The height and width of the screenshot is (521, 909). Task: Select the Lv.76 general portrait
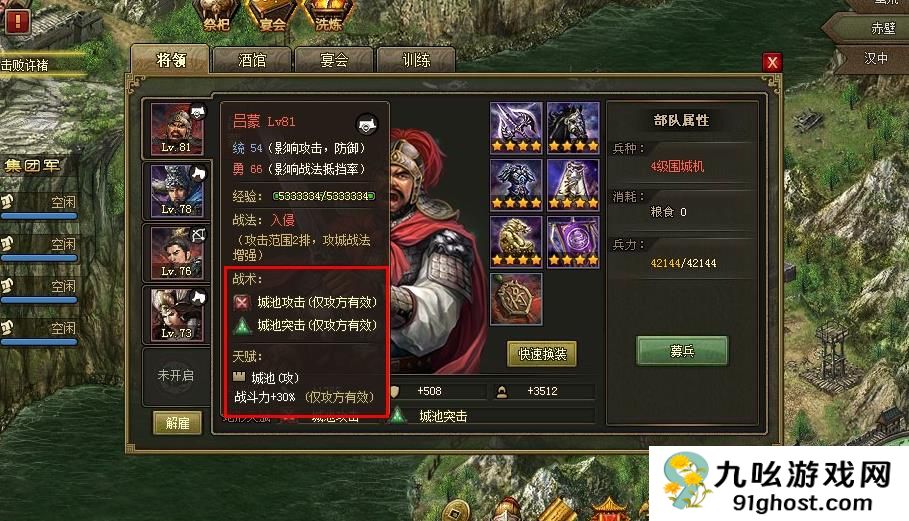point(177,253)
